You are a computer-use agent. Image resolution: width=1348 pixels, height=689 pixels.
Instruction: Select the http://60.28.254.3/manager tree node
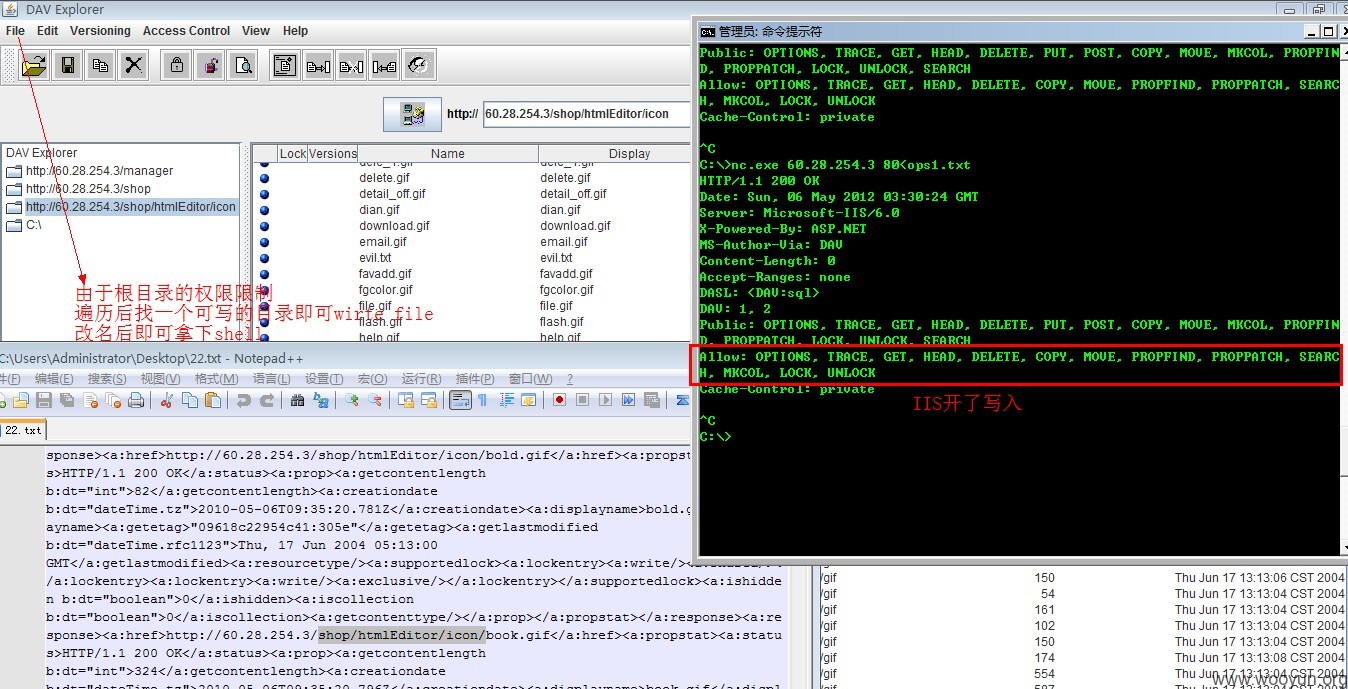[99, 171]
